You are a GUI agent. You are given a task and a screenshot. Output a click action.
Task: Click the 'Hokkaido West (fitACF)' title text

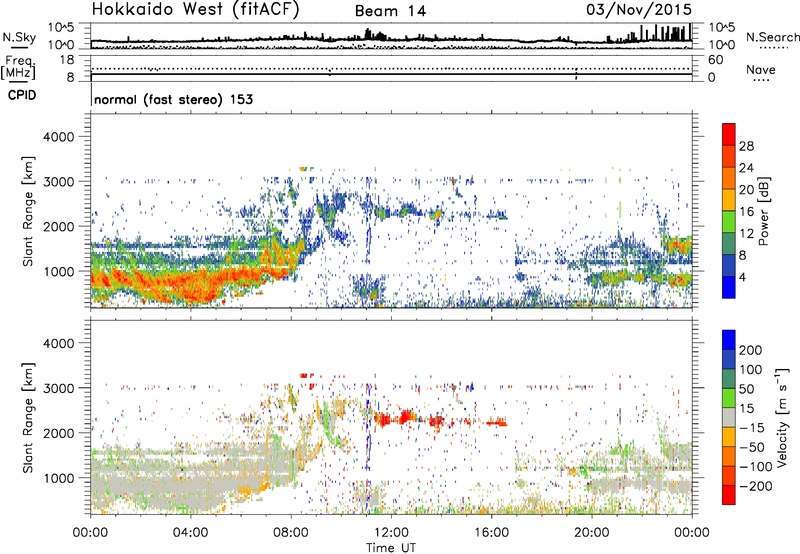[195, 9]
